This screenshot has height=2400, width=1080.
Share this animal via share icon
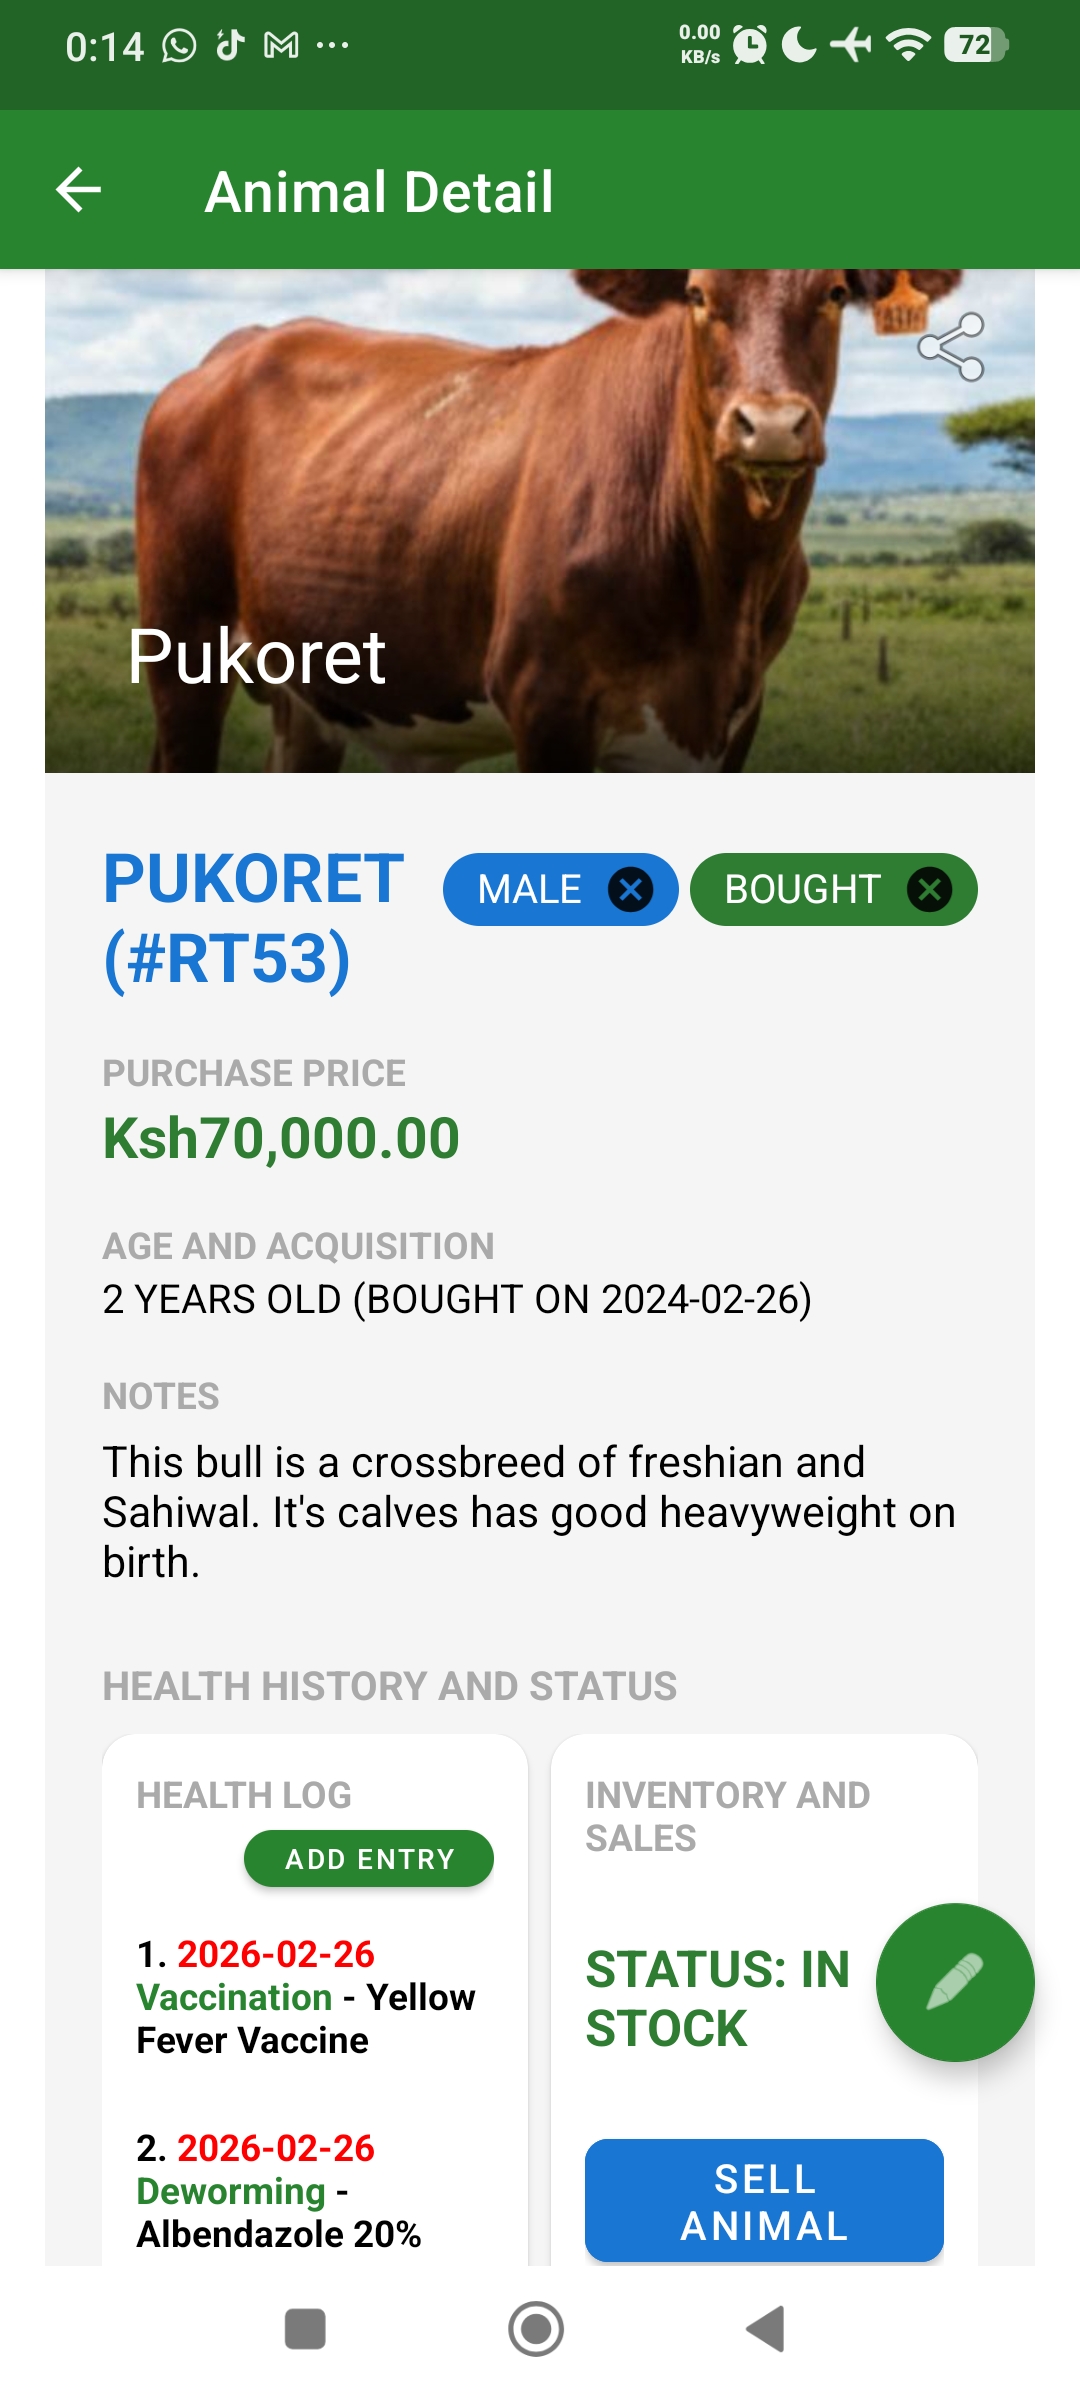[951, 347]
